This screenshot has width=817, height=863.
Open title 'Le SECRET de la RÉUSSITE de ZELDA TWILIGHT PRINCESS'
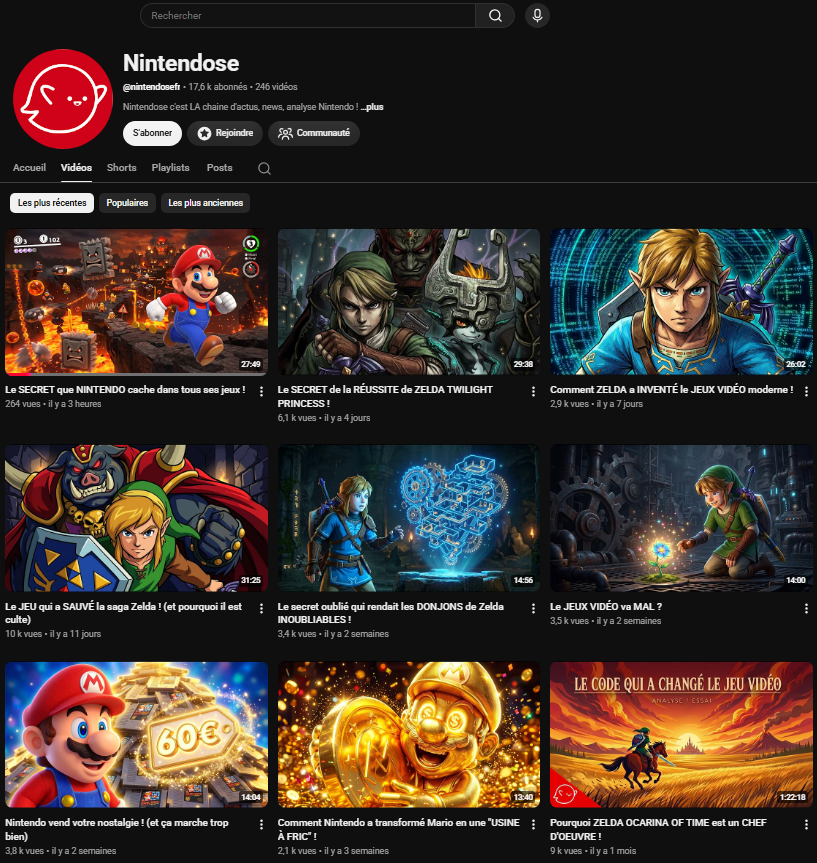385,396
